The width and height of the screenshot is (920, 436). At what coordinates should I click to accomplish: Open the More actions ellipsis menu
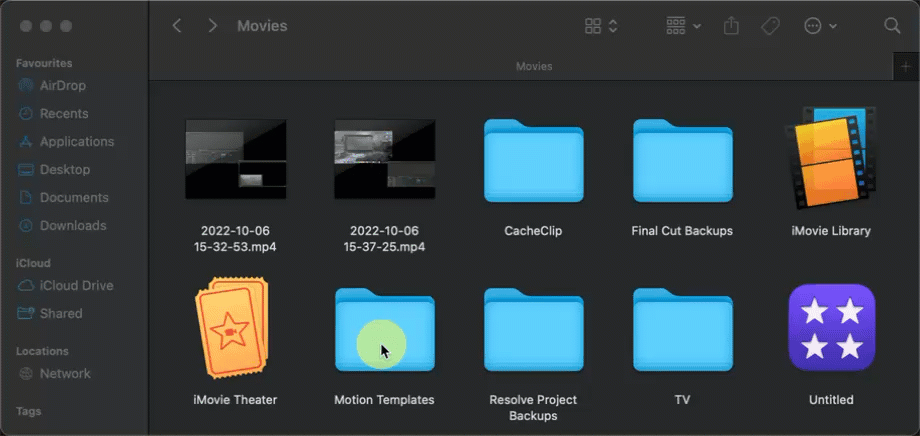(820, 26)
